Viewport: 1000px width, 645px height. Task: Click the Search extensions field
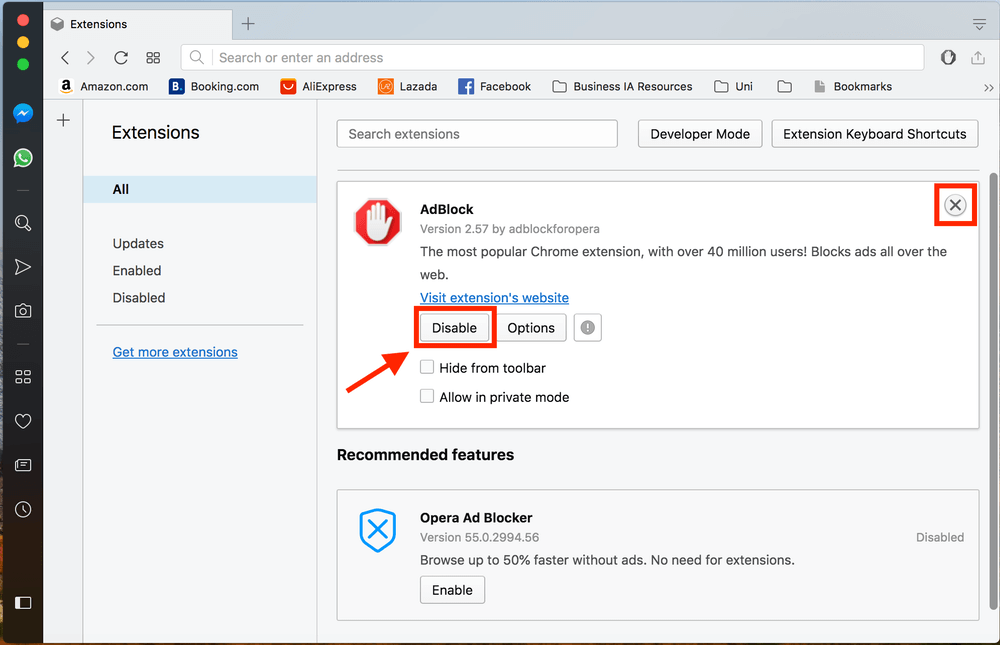coord(477,134)
